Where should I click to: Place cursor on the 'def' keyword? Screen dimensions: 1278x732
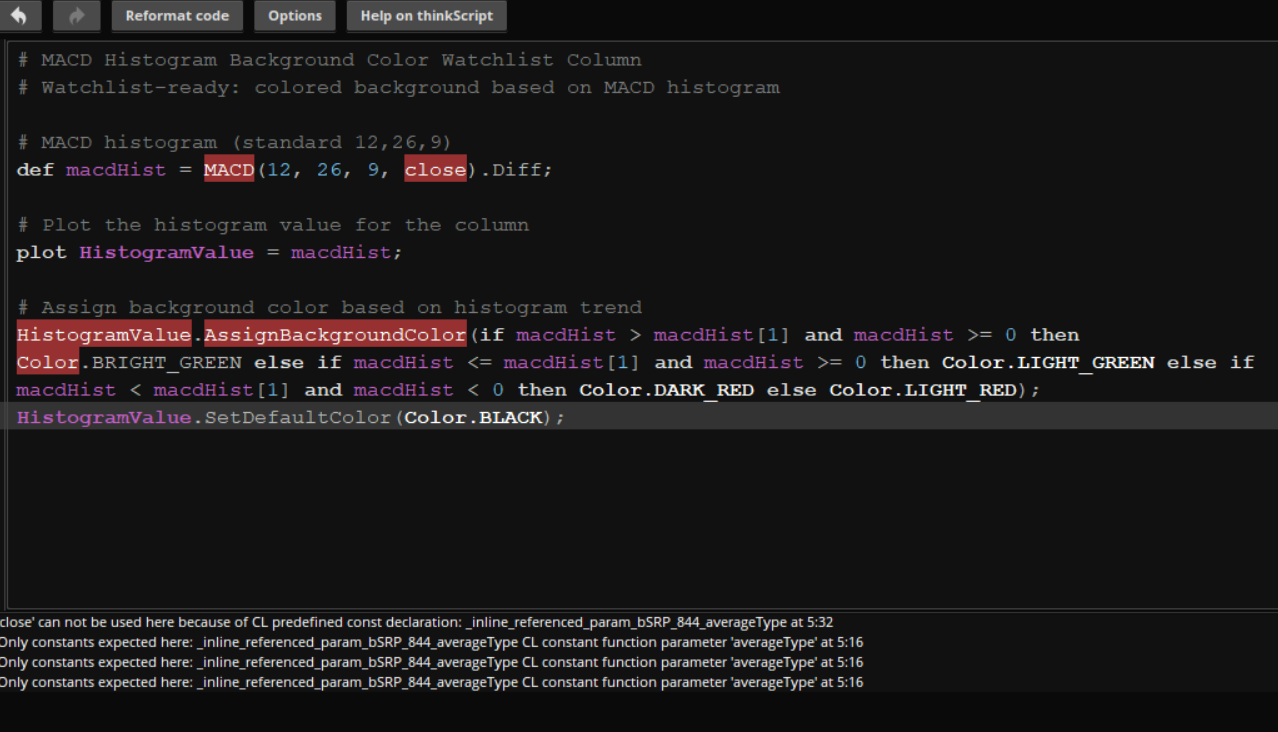tap(35, 170)
